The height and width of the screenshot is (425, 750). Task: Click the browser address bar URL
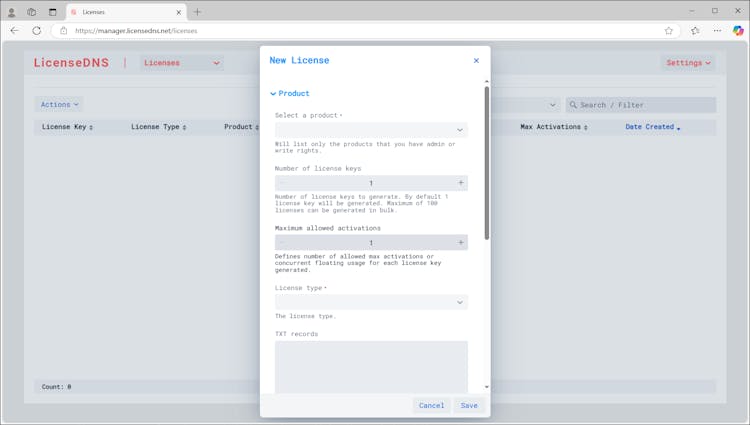pyautogui.click(x=136, y=31)
